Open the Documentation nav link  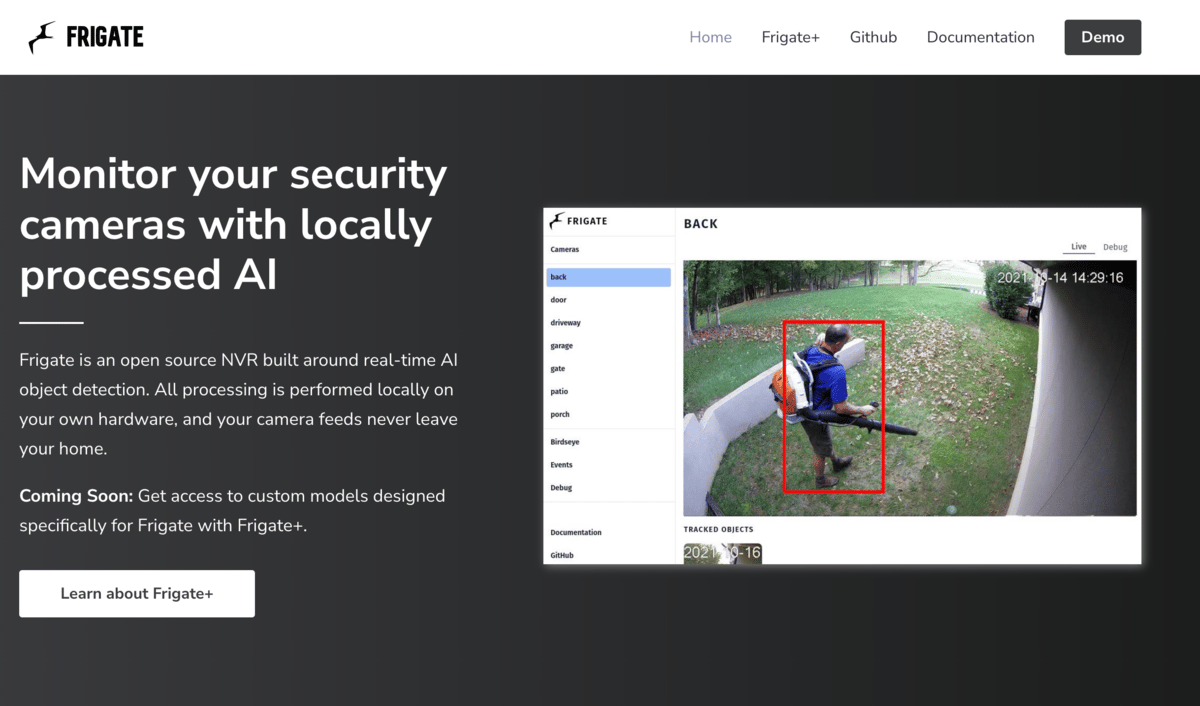(x=981, y=37)
